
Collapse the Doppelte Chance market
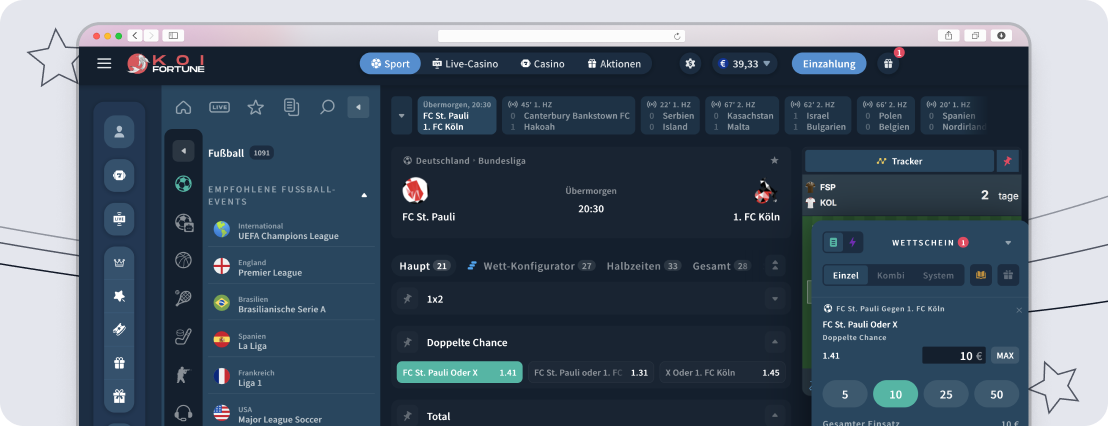[774, 343]
